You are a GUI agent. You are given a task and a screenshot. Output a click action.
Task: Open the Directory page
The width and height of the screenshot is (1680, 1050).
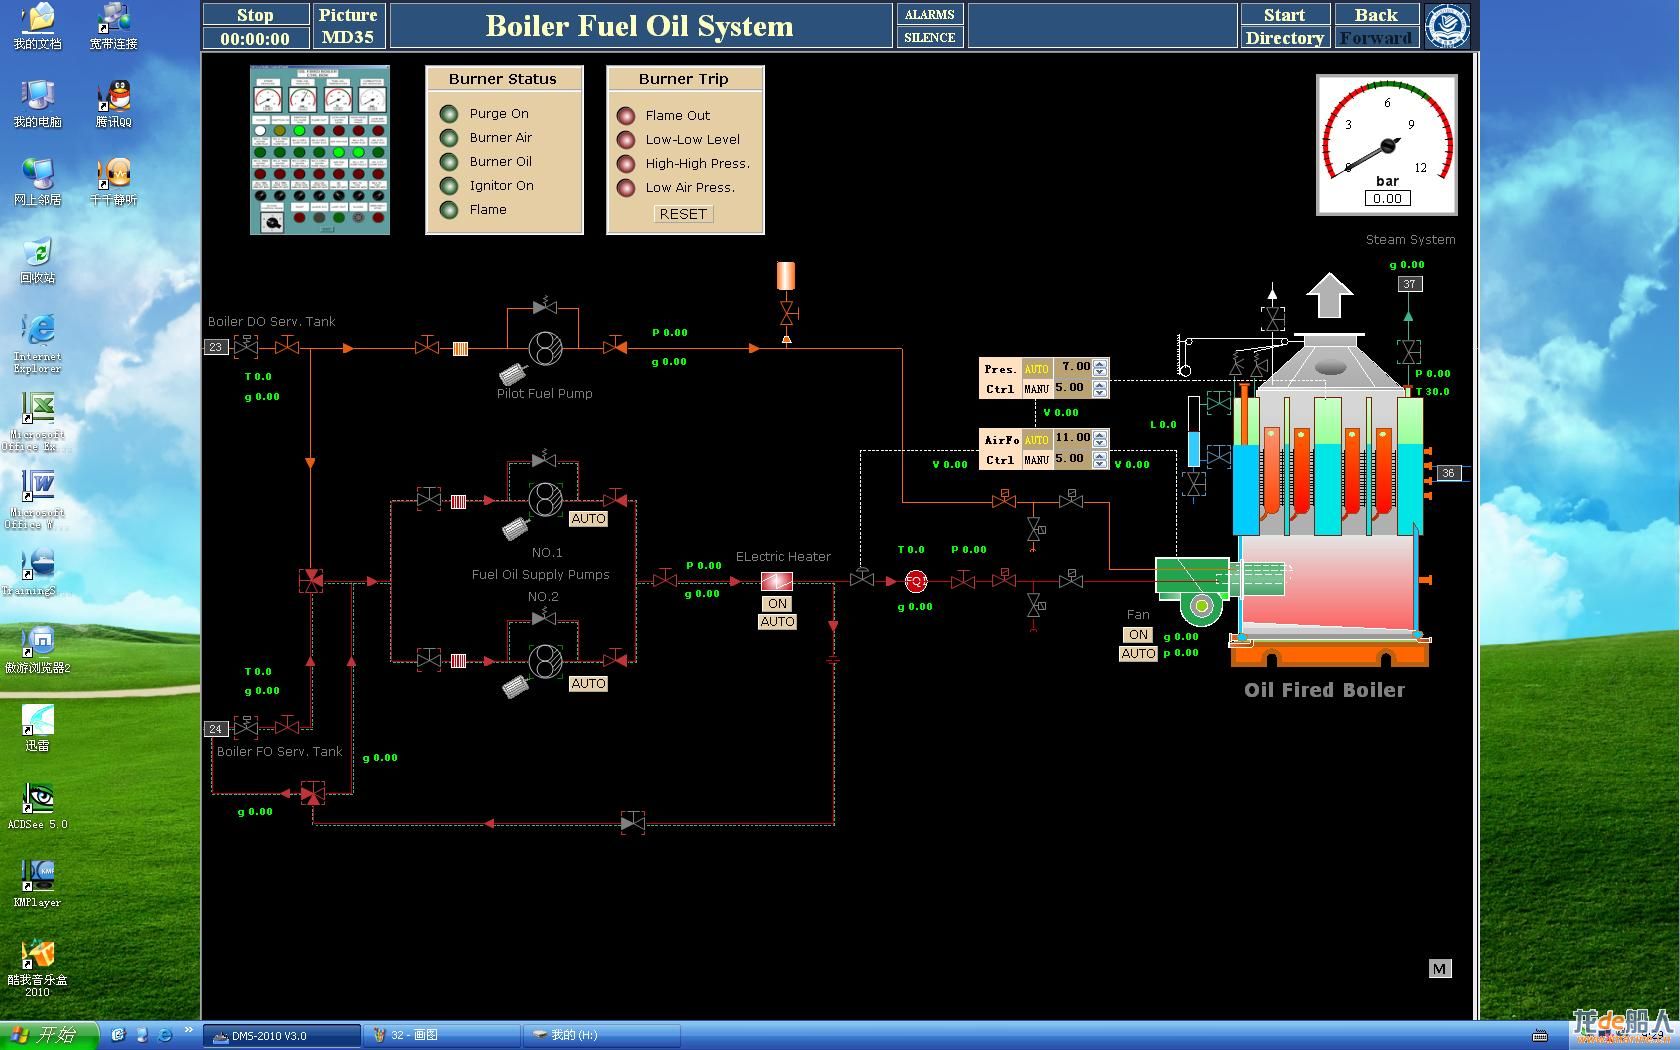tap(1284, 38)
